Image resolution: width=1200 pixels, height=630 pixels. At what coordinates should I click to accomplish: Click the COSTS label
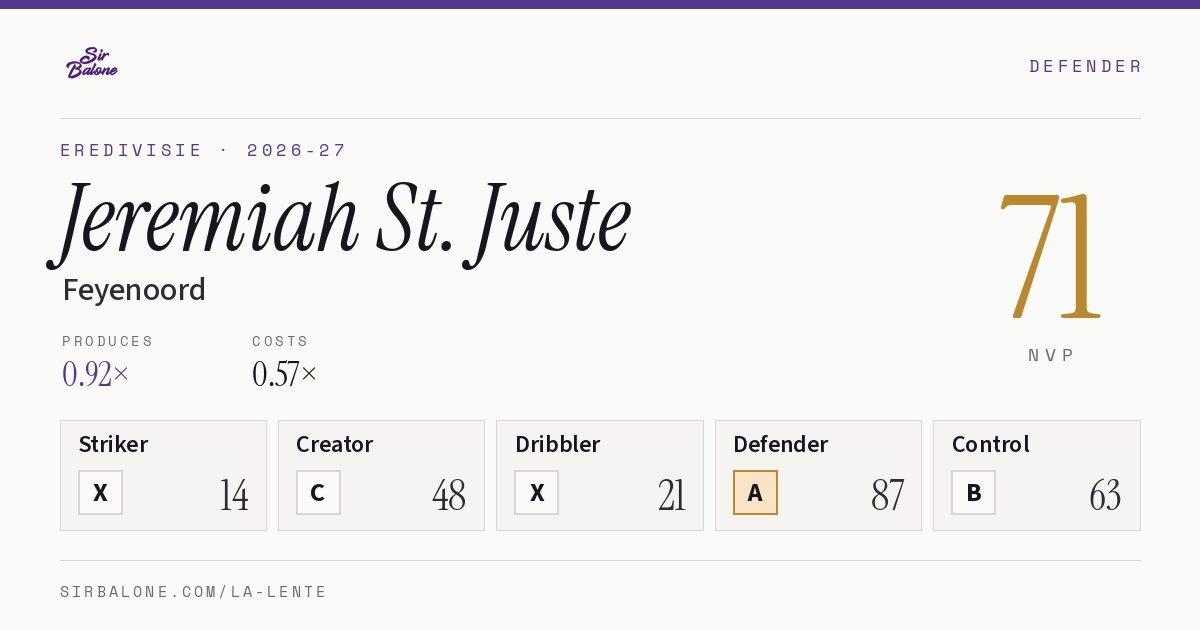(281, 341)
